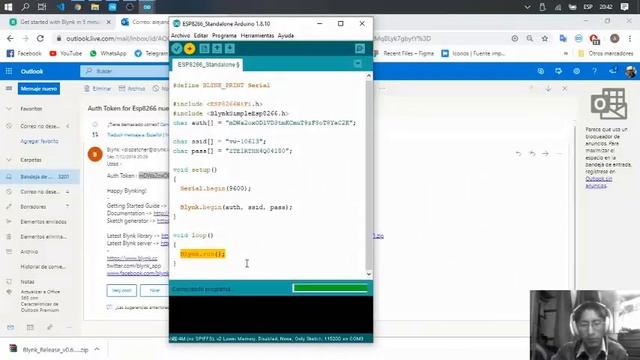Click the green upload progress bar
The width and height of the screenshot is (640, 360).
pos(330,289)
